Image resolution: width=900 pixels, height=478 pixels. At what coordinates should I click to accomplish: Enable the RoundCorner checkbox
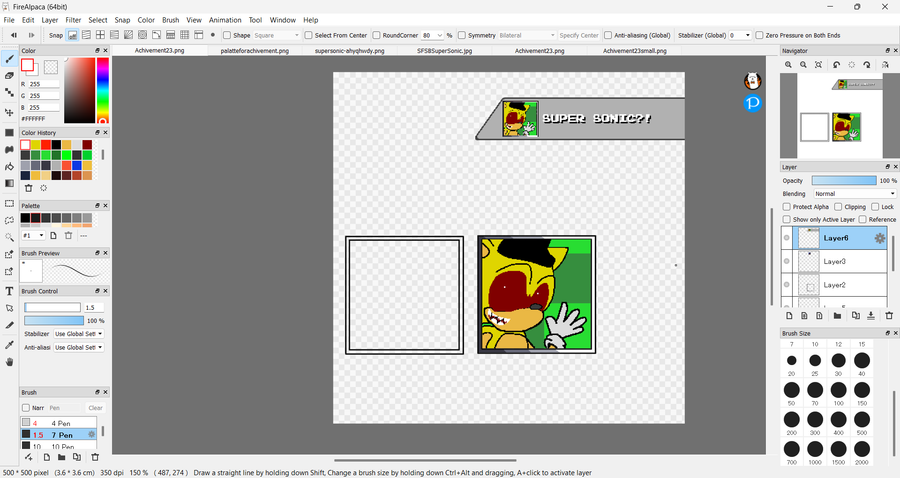point(377,35)
